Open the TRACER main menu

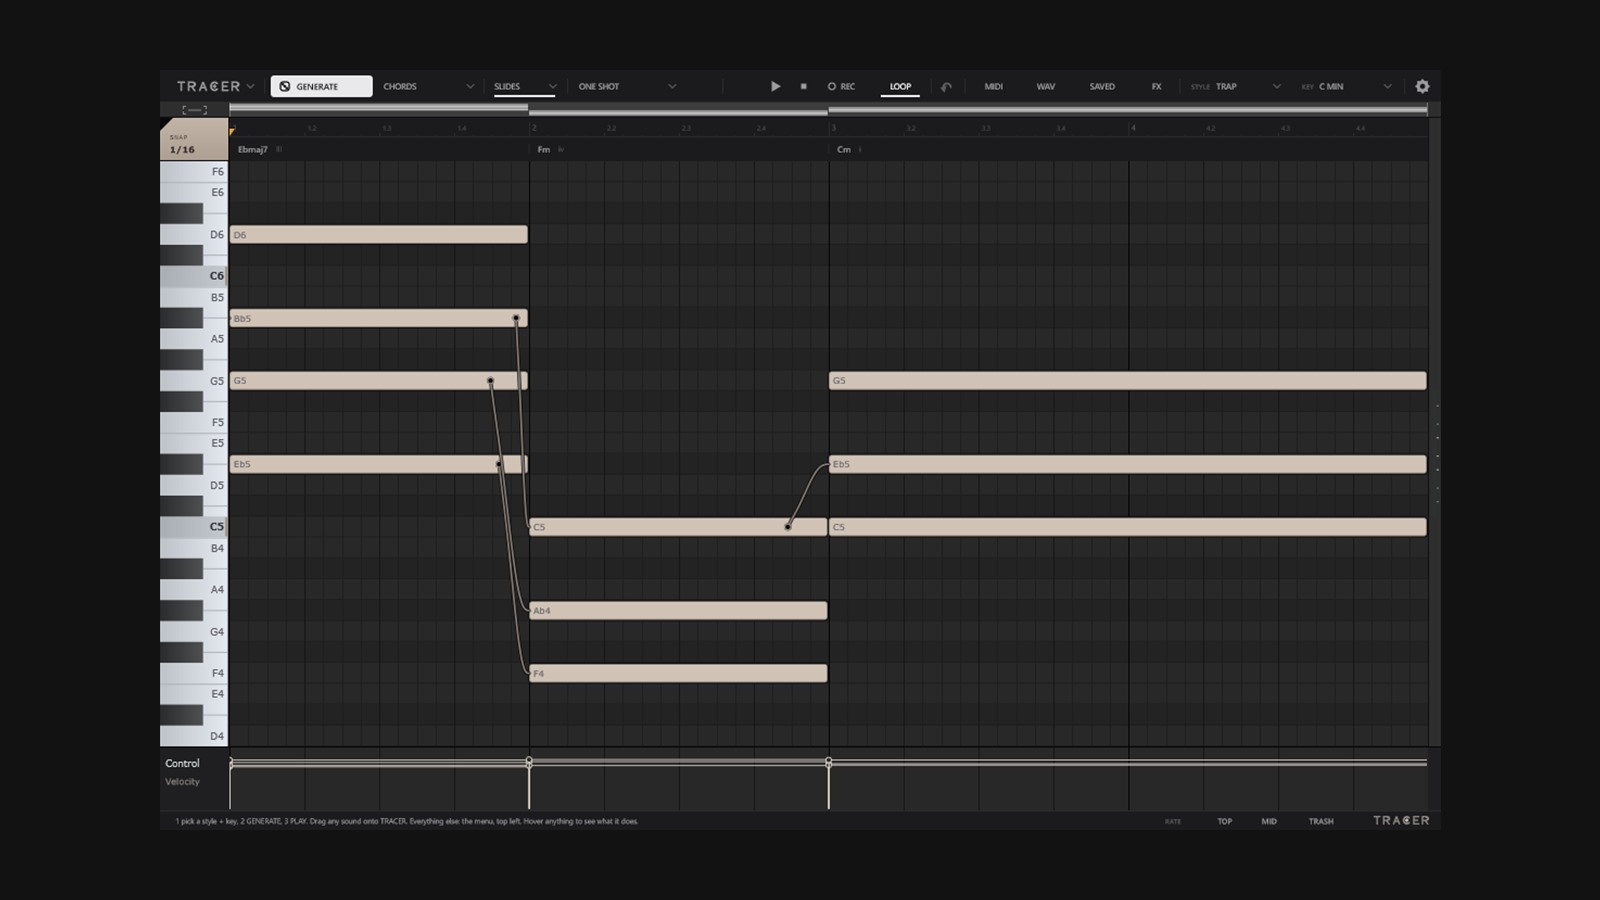pyautogui.click(x=215, y=86)
